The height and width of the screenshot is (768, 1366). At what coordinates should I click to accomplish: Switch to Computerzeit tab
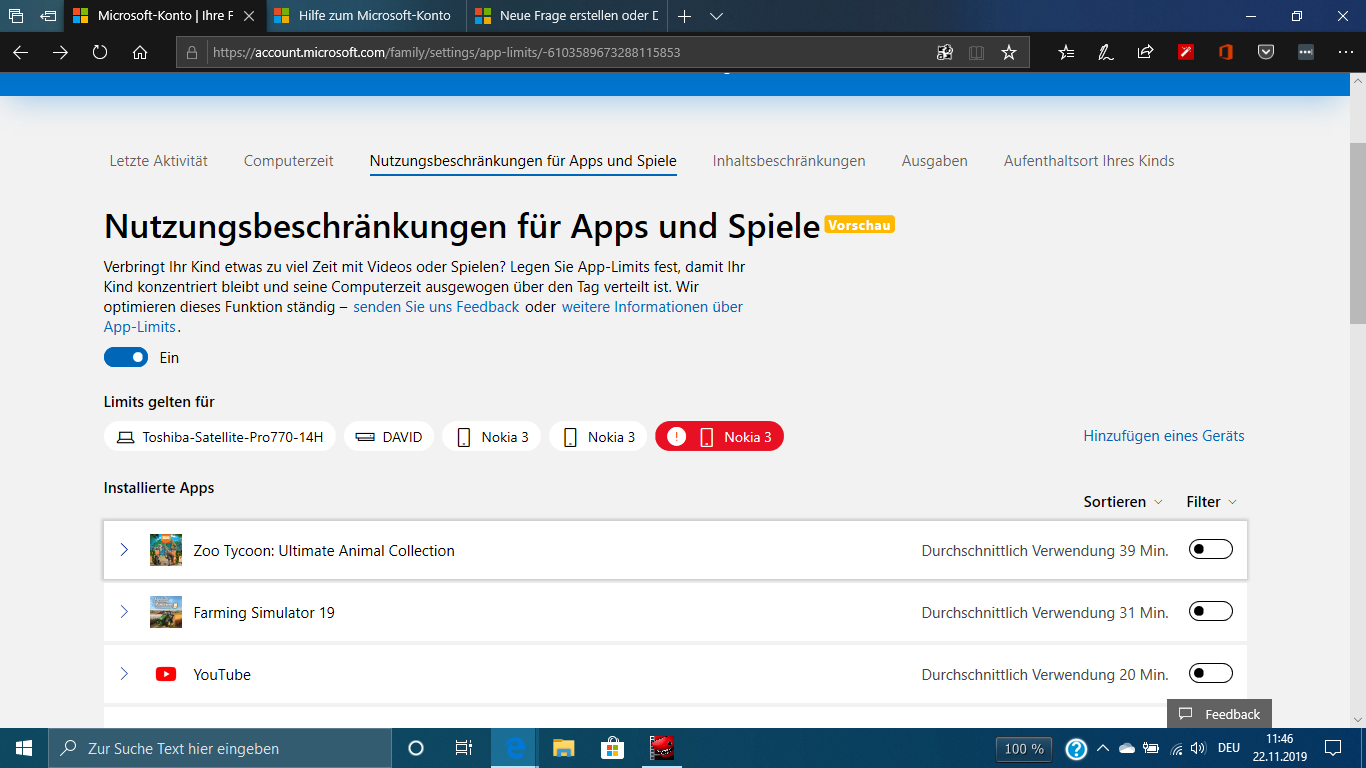(289, 161)
